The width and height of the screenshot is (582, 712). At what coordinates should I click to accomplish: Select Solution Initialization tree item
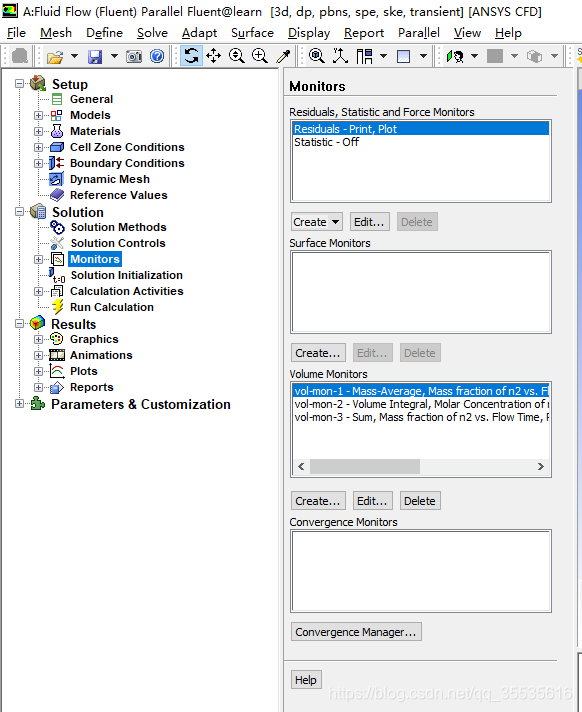127,275
